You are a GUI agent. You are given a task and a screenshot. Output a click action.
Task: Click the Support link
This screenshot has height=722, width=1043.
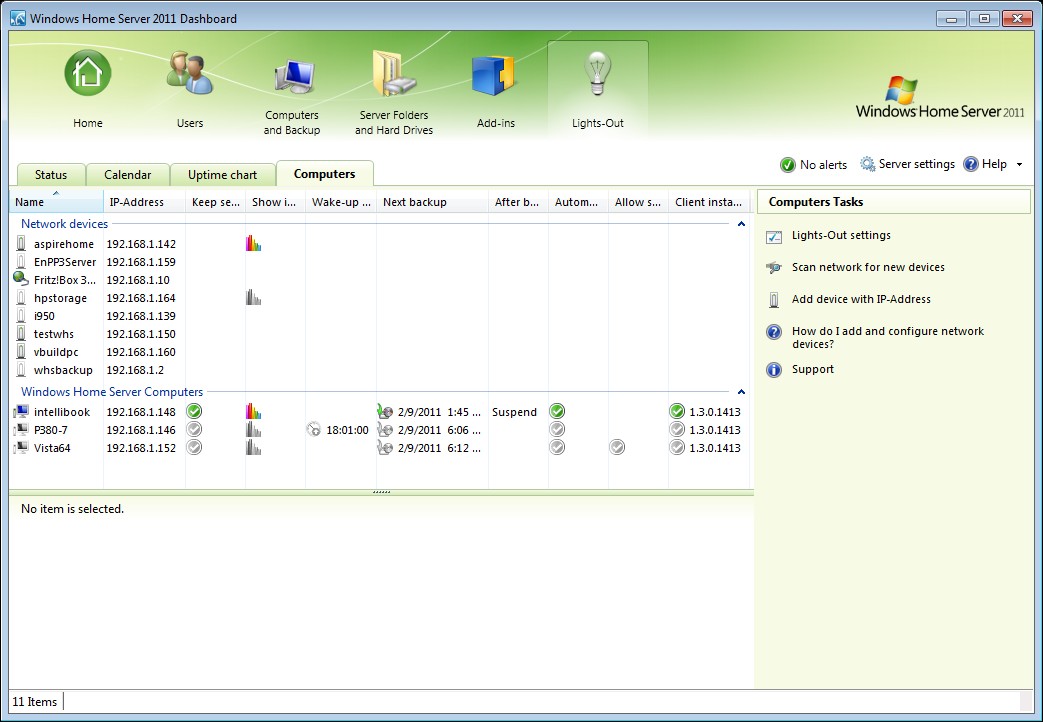click(x=812, y=369)
